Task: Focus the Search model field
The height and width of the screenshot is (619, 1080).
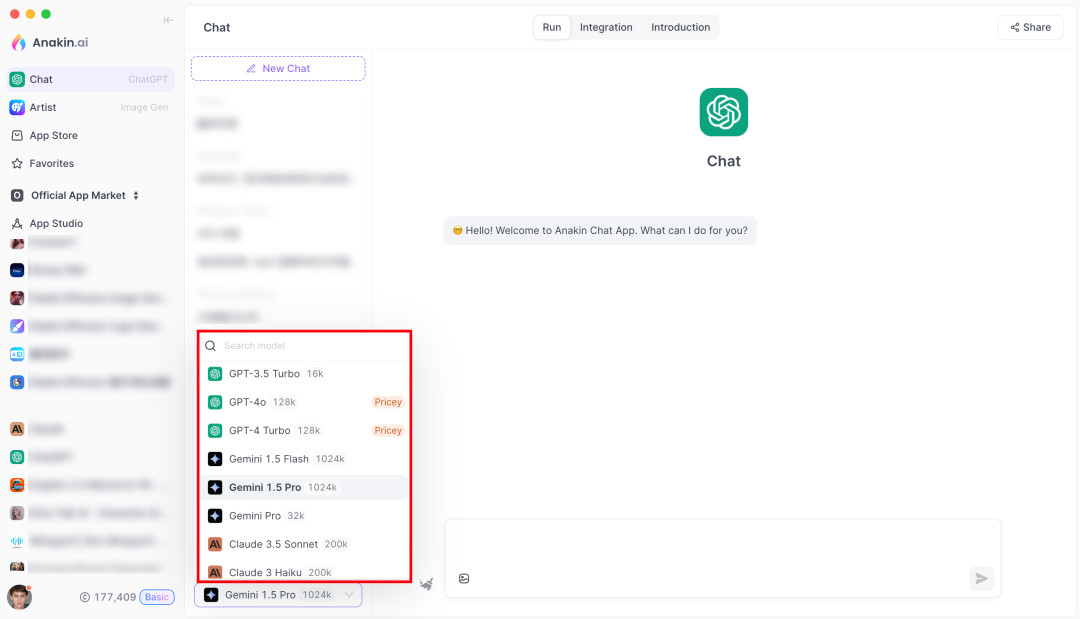Action: click(304, 346)
